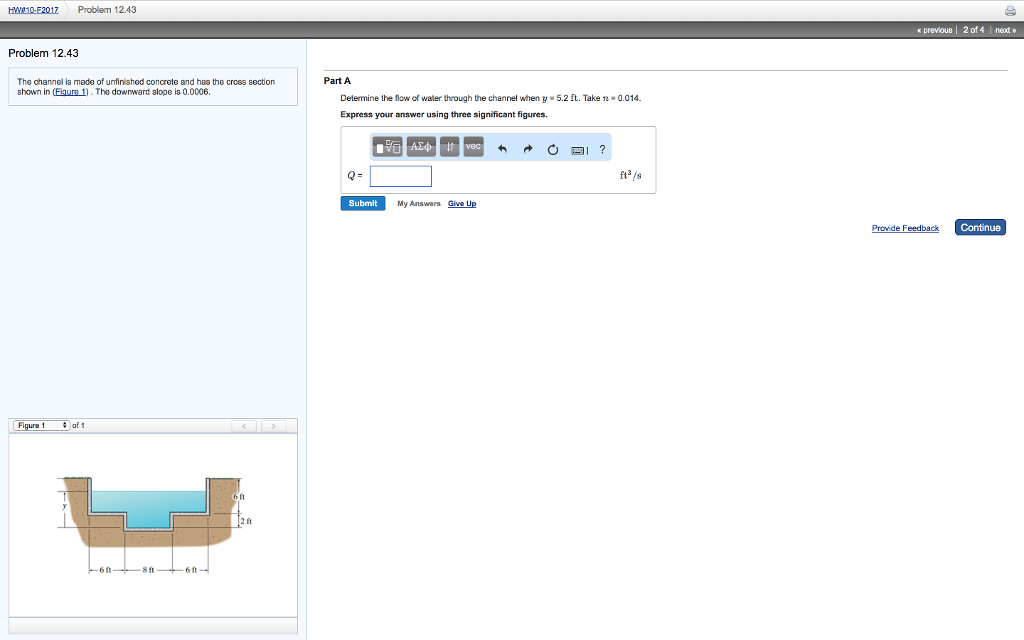Reset the answer field with circular arrow
Image resolution: width=1024 pixels, height=640 pixels.
(552, 150)
